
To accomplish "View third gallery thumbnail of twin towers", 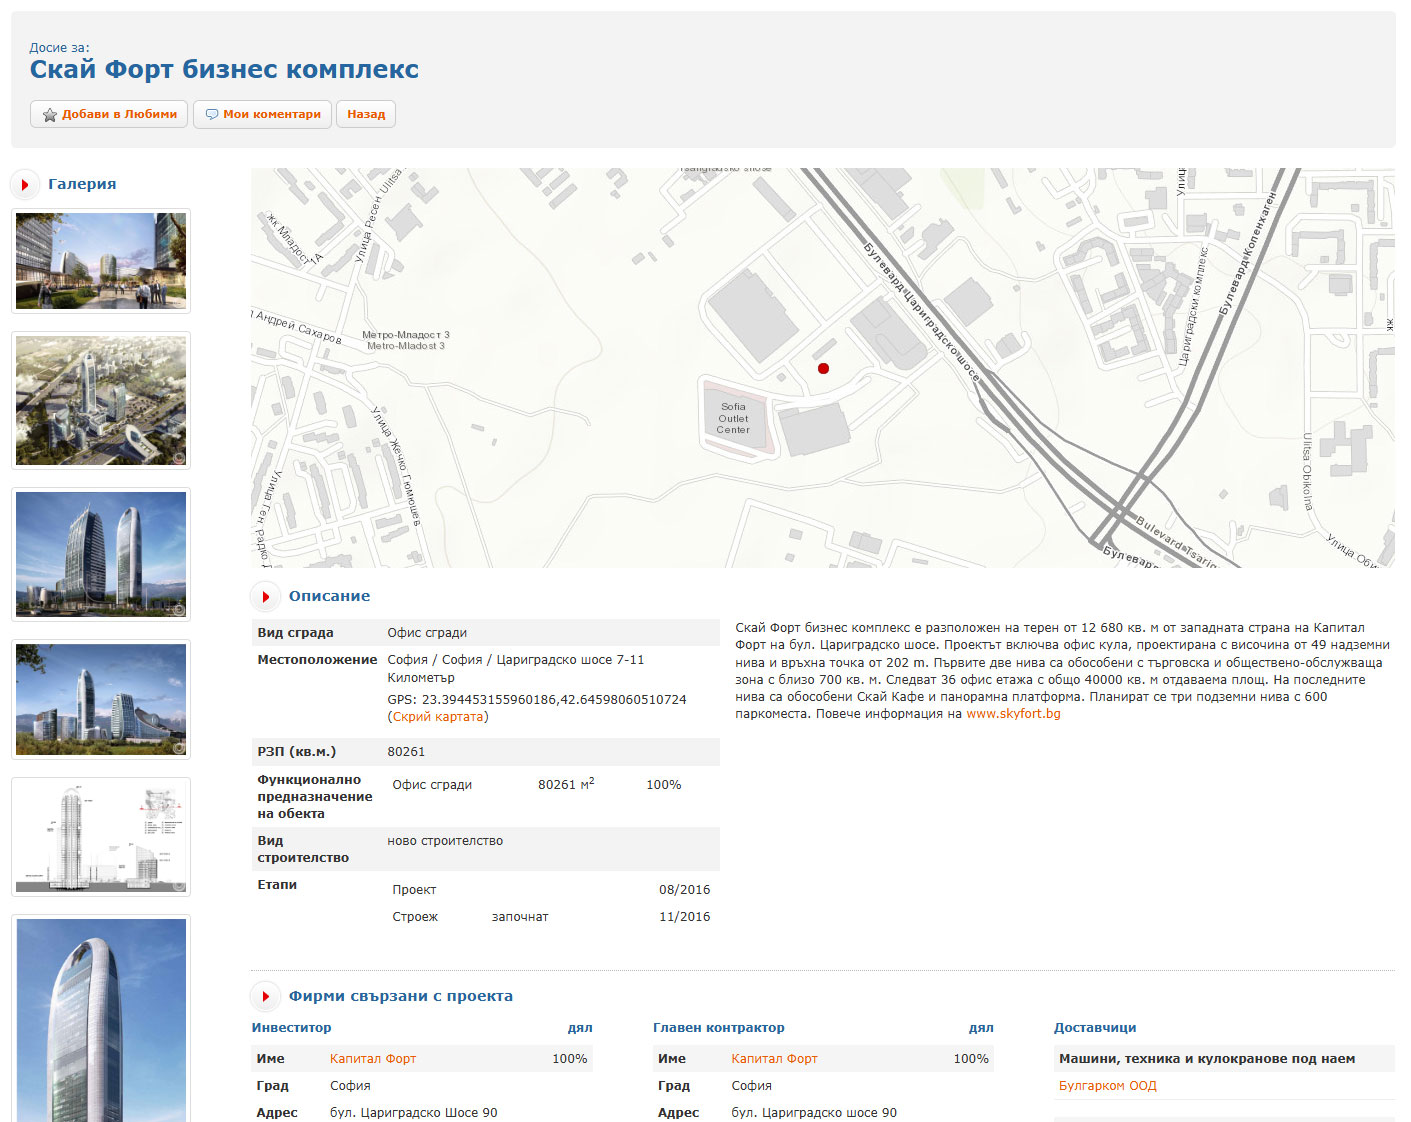I will (101, 555).
